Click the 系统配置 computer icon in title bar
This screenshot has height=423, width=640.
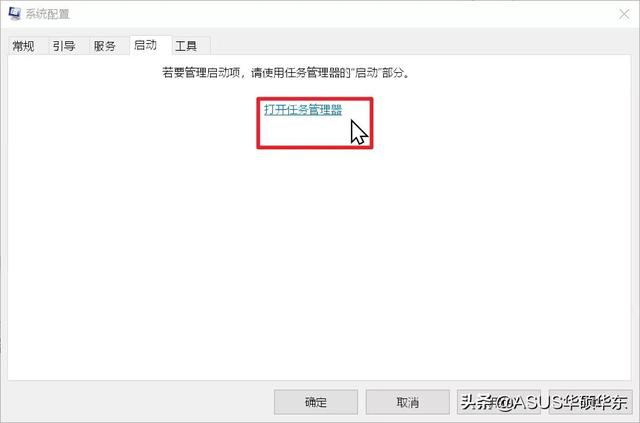point(15,13)
